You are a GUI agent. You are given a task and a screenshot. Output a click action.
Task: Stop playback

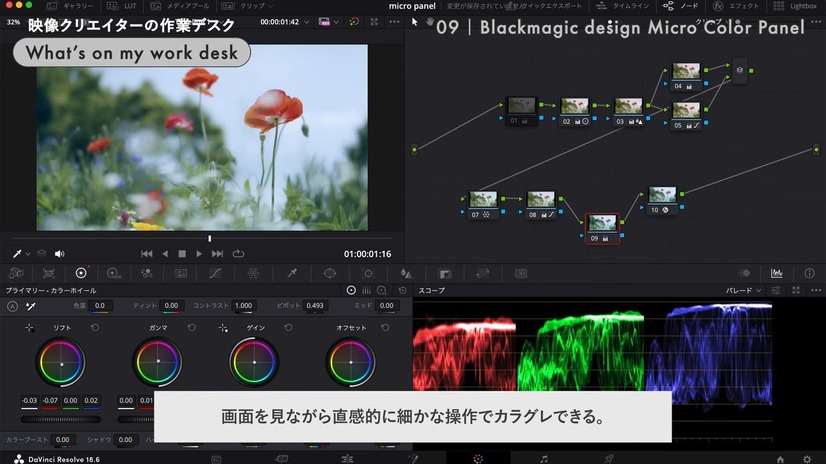182,254
